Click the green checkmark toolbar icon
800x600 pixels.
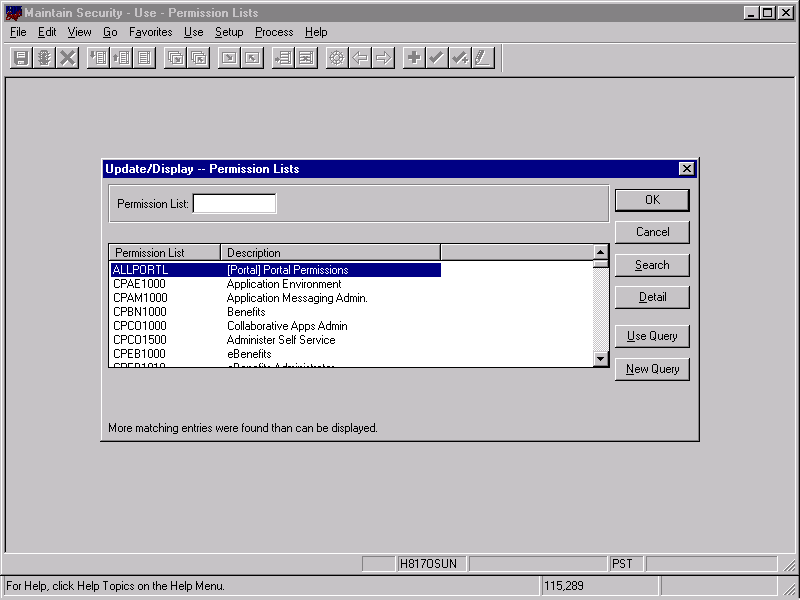(x=436, y=57)
